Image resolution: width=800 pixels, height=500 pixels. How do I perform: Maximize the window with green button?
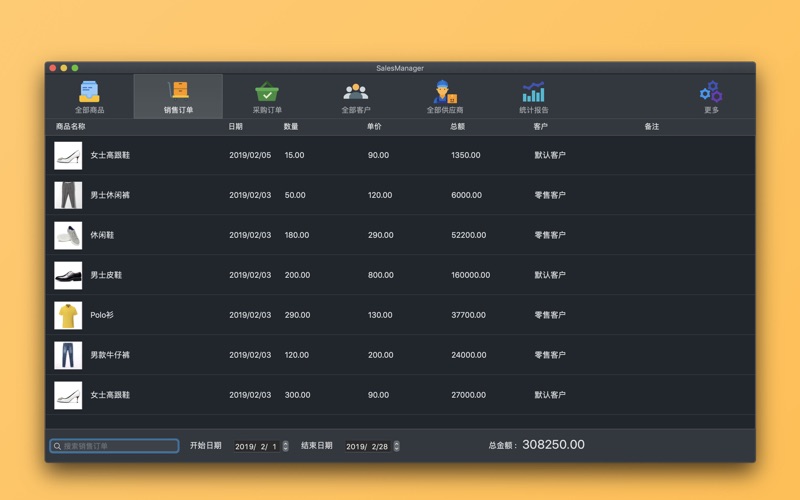75,68
